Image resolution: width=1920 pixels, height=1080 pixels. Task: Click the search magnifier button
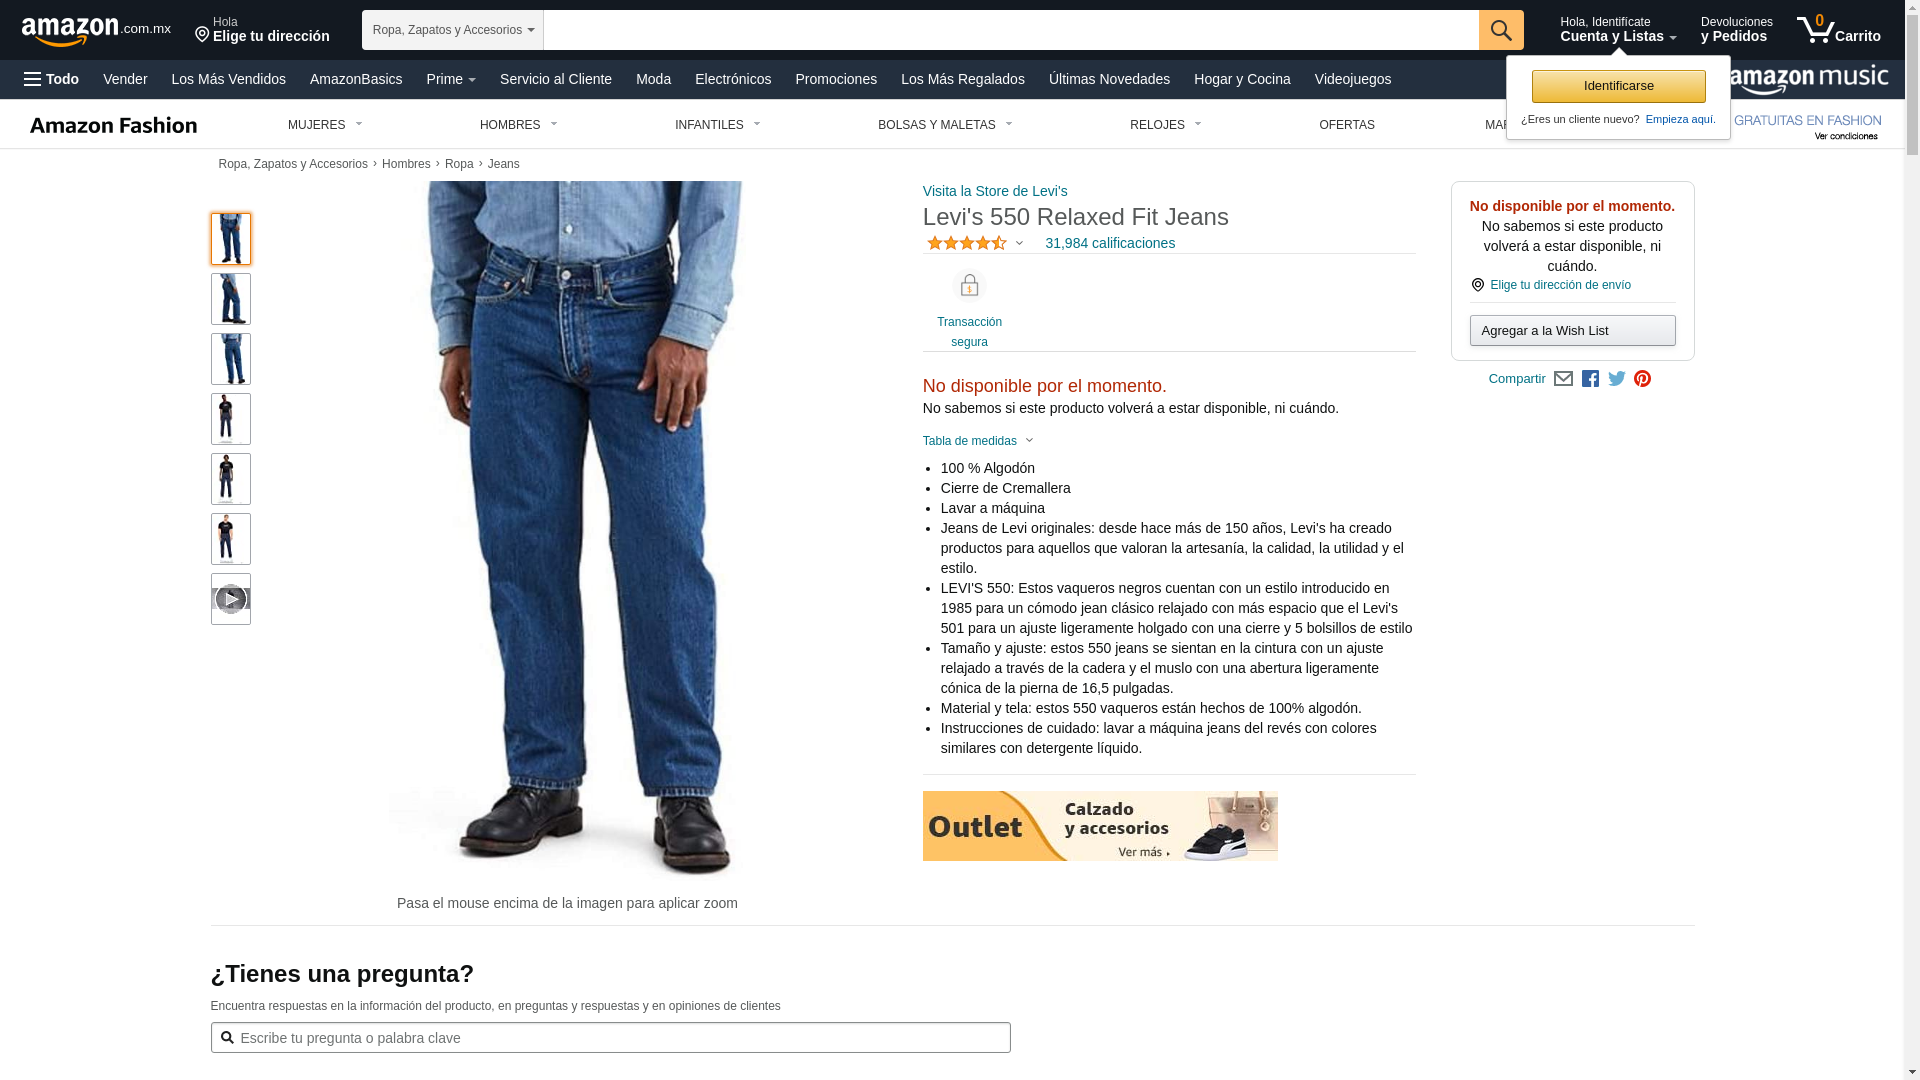(1501, 30)
